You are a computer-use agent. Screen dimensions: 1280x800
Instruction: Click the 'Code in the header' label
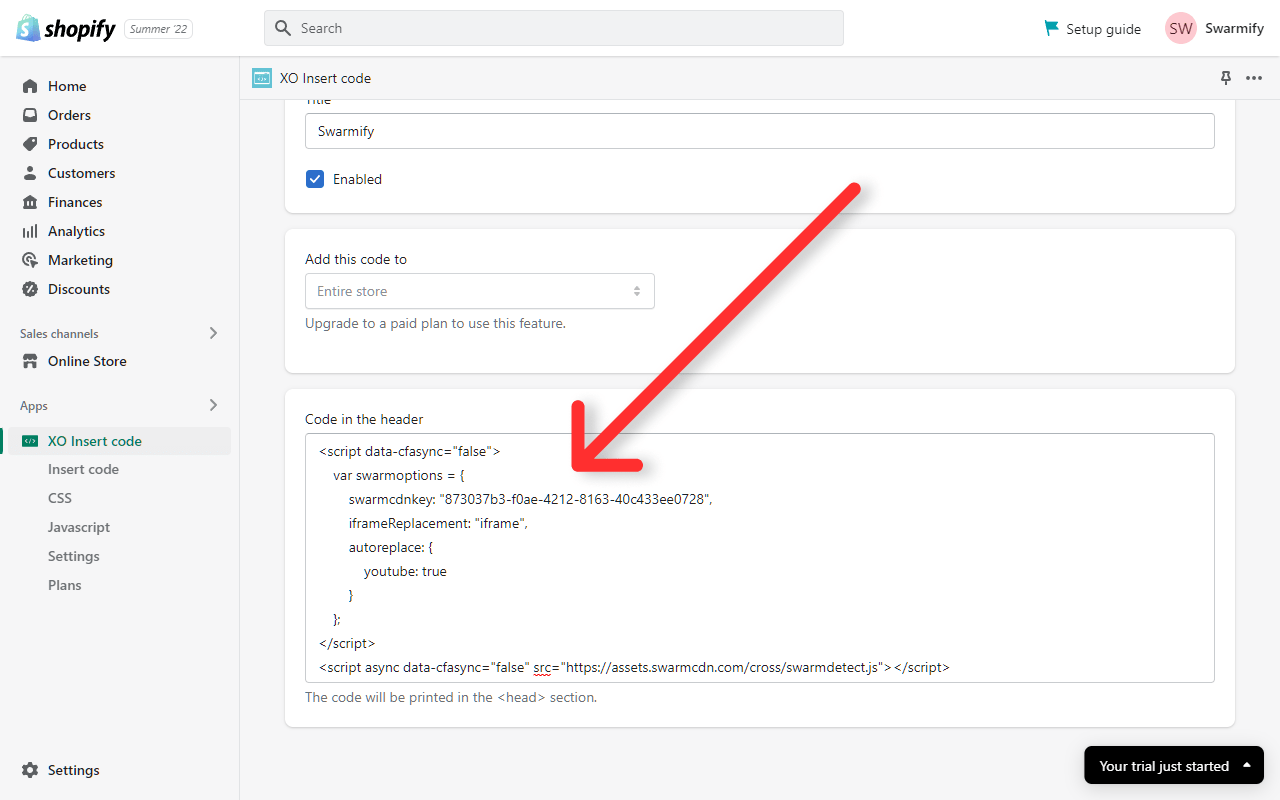[x=364, y=419]
